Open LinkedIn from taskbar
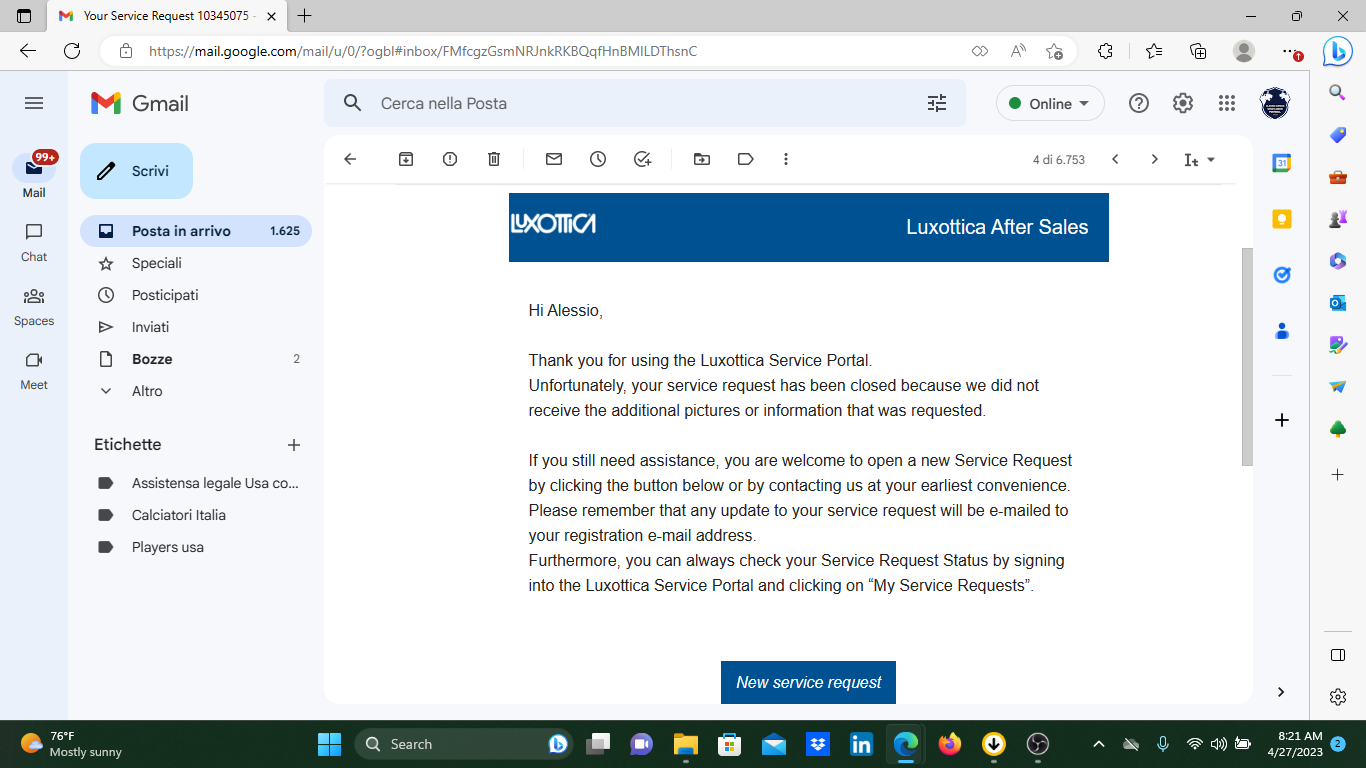1366x768 pixels. pos(861,744)
